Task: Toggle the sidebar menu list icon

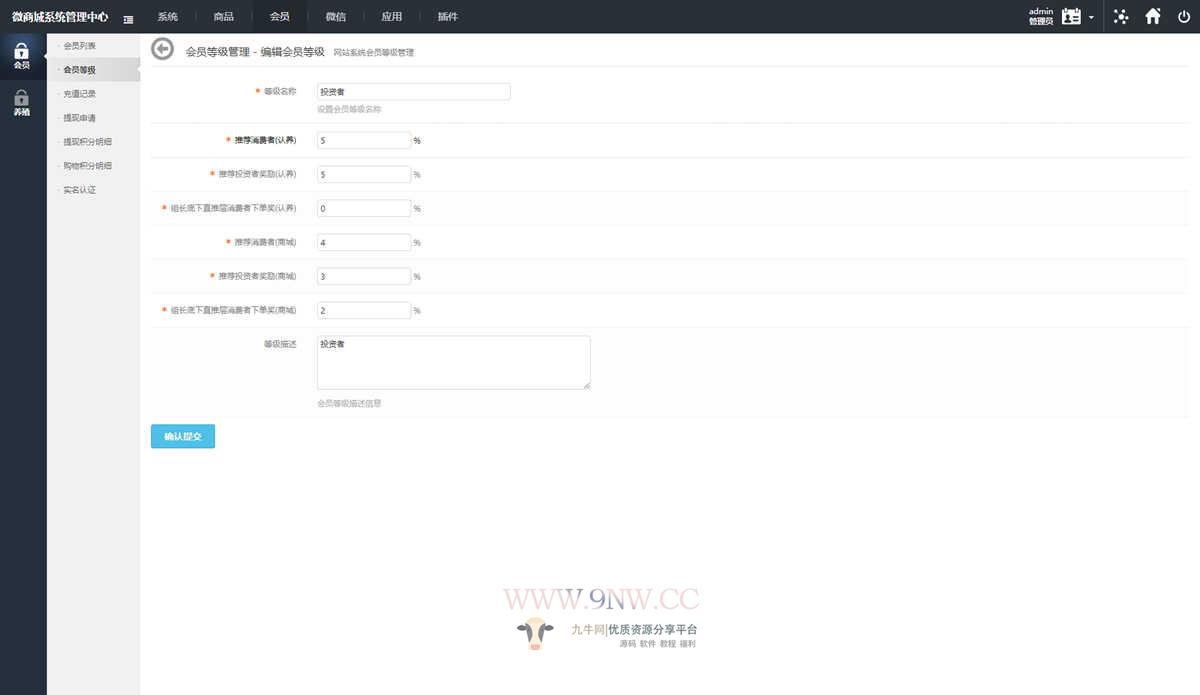Action: [x=129, y=19]
